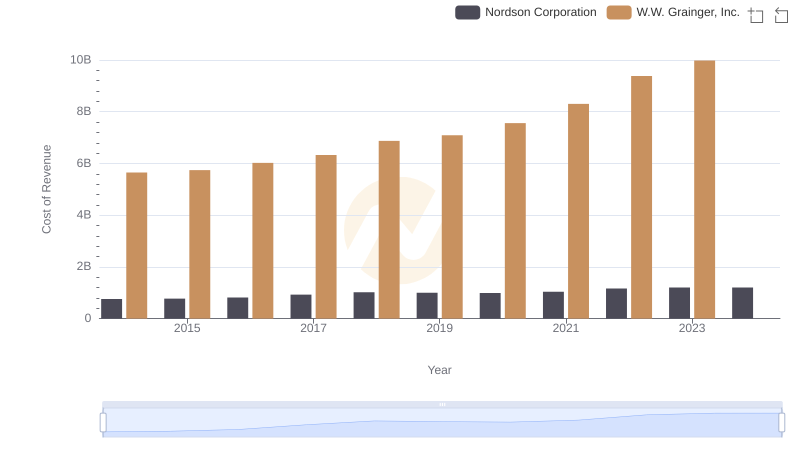Click the Nordson bar for 2017
Image resolution: width=800 pixels, height=461 pixels.
pyautogui.click(x=301, y=306)
